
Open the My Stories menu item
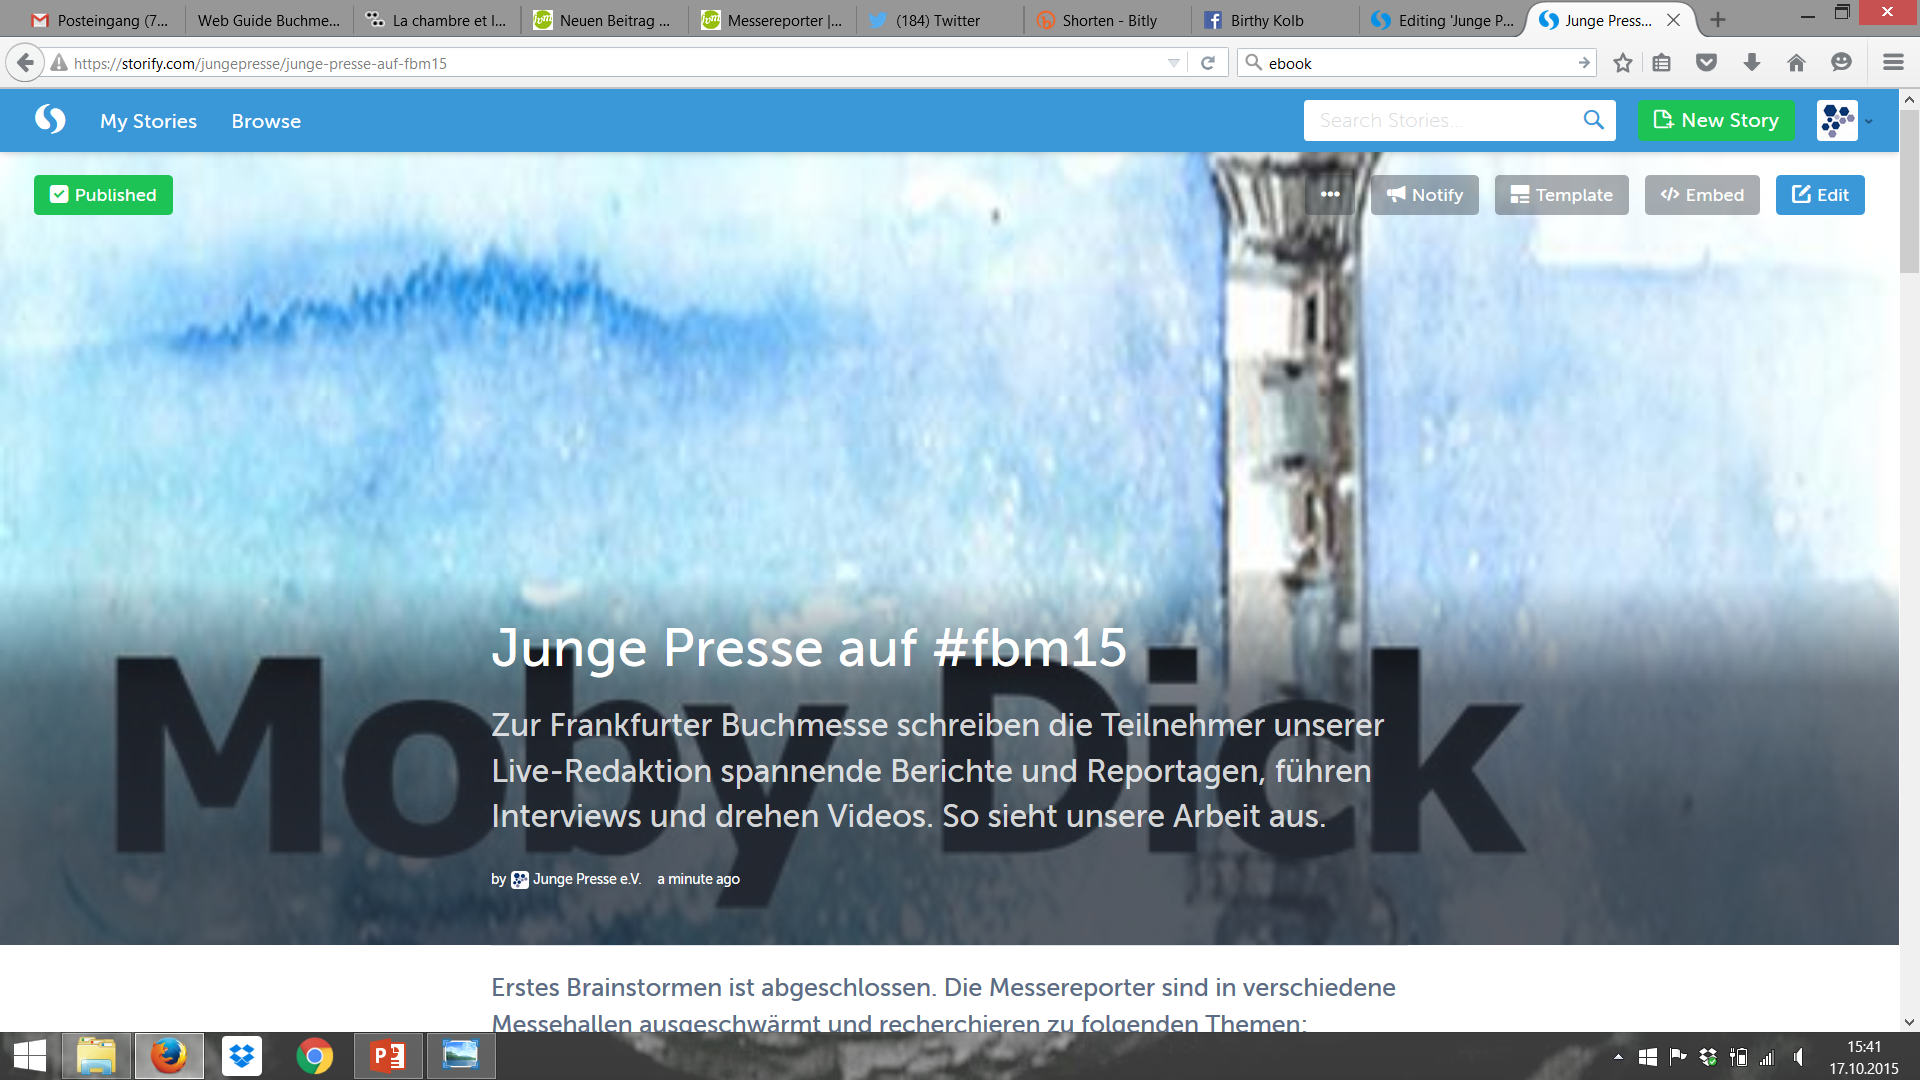(x=148, y=121)
